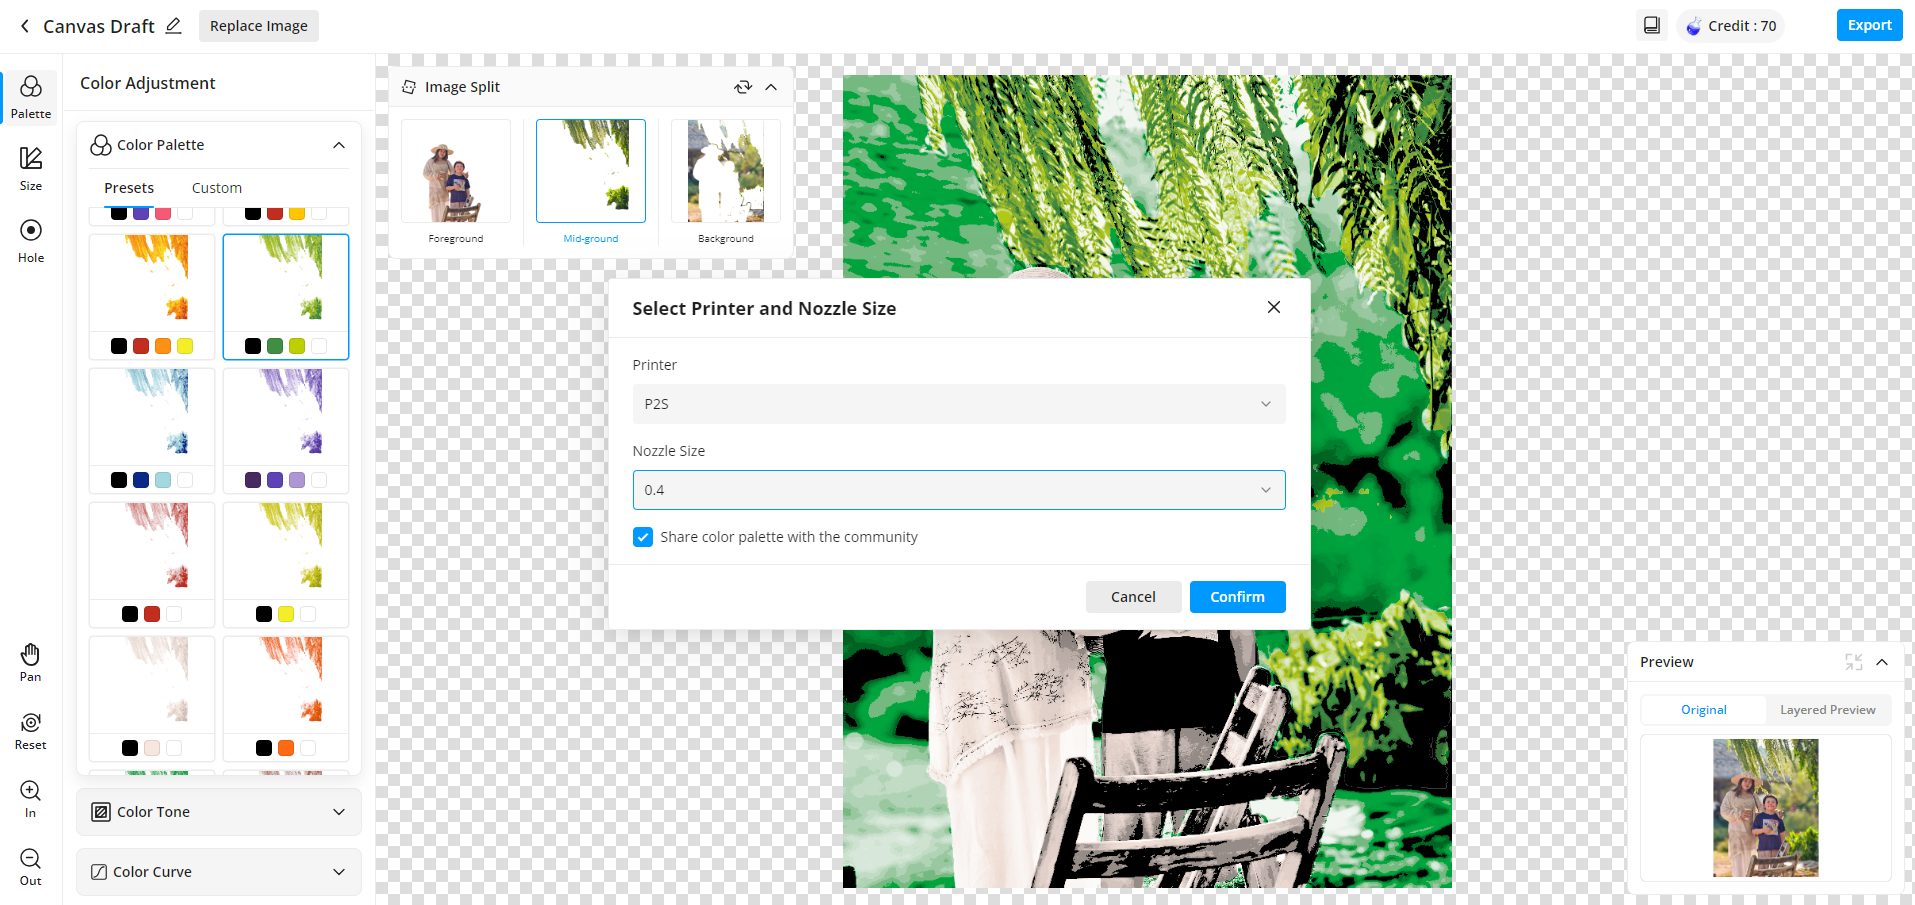Image resolution: width=1915 pixels, height=905 pixels.
Task: Select the Hole tool
Action: coord(31,240)
